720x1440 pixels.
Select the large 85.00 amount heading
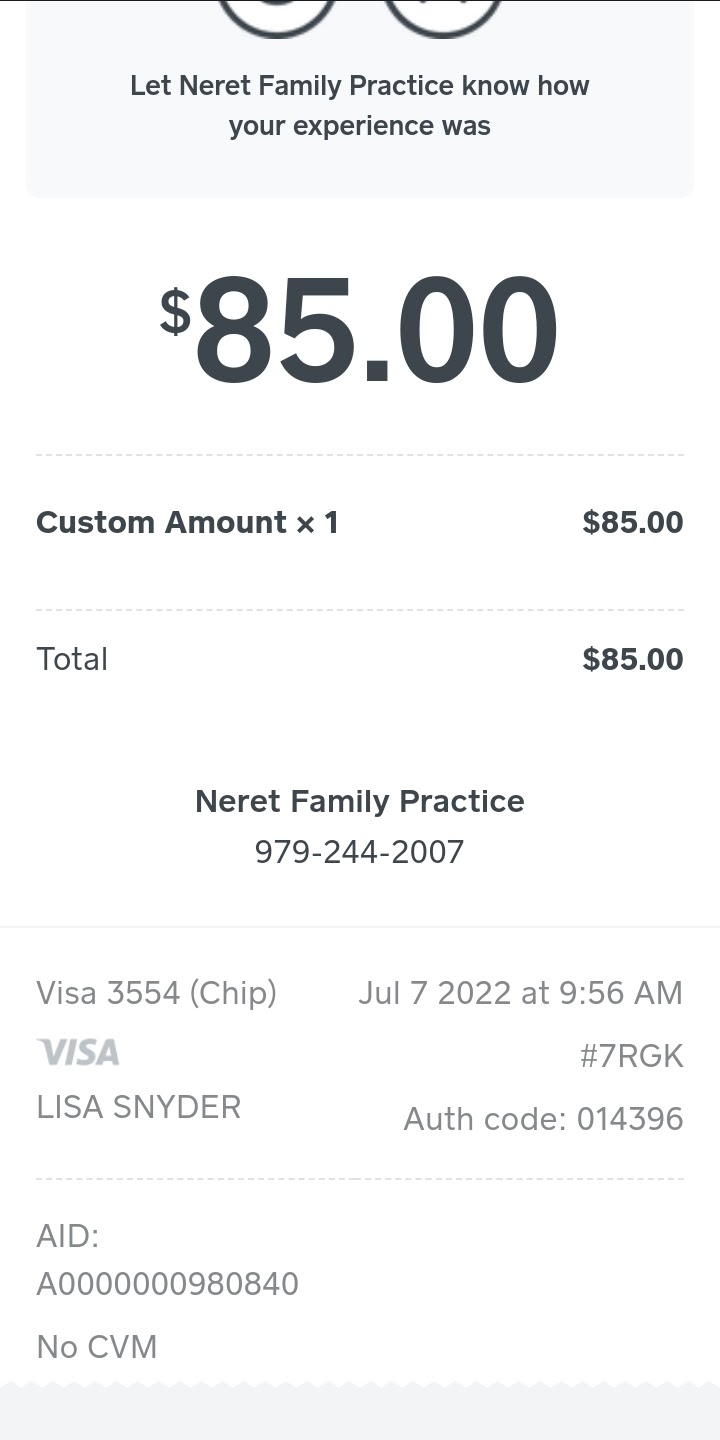[376, 330]
